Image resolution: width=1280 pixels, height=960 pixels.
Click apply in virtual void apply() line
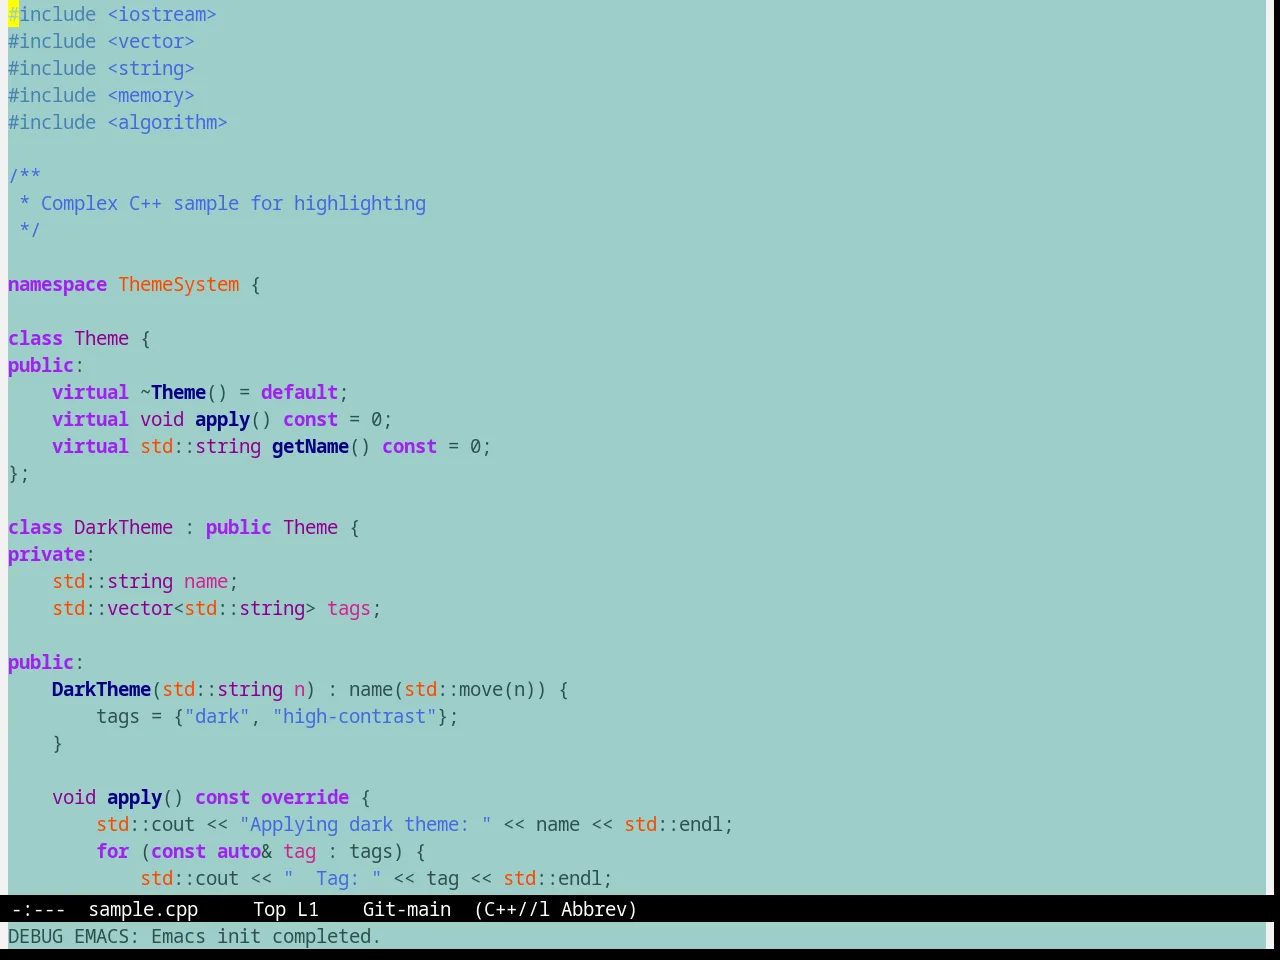coord(222,419)
